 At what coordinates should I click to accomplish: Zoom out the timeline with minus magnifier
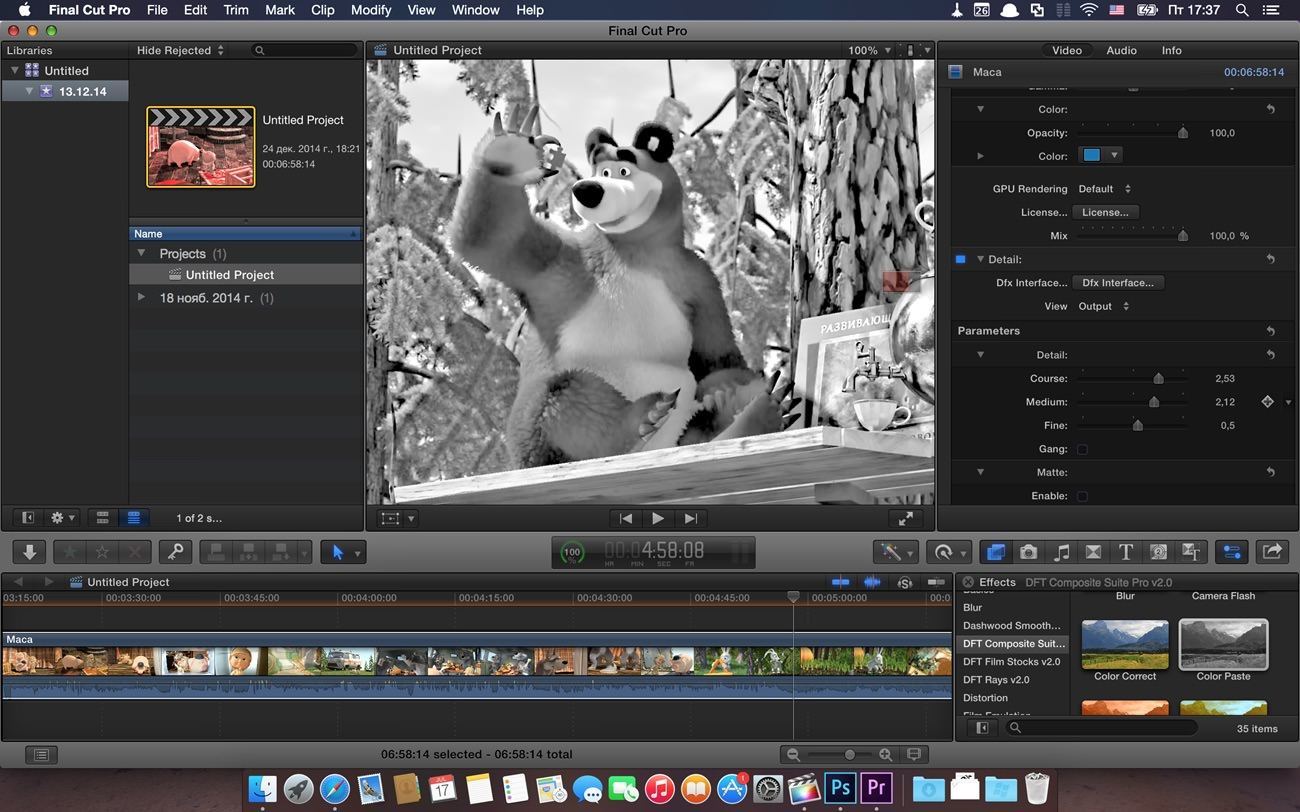pos(793,755)
